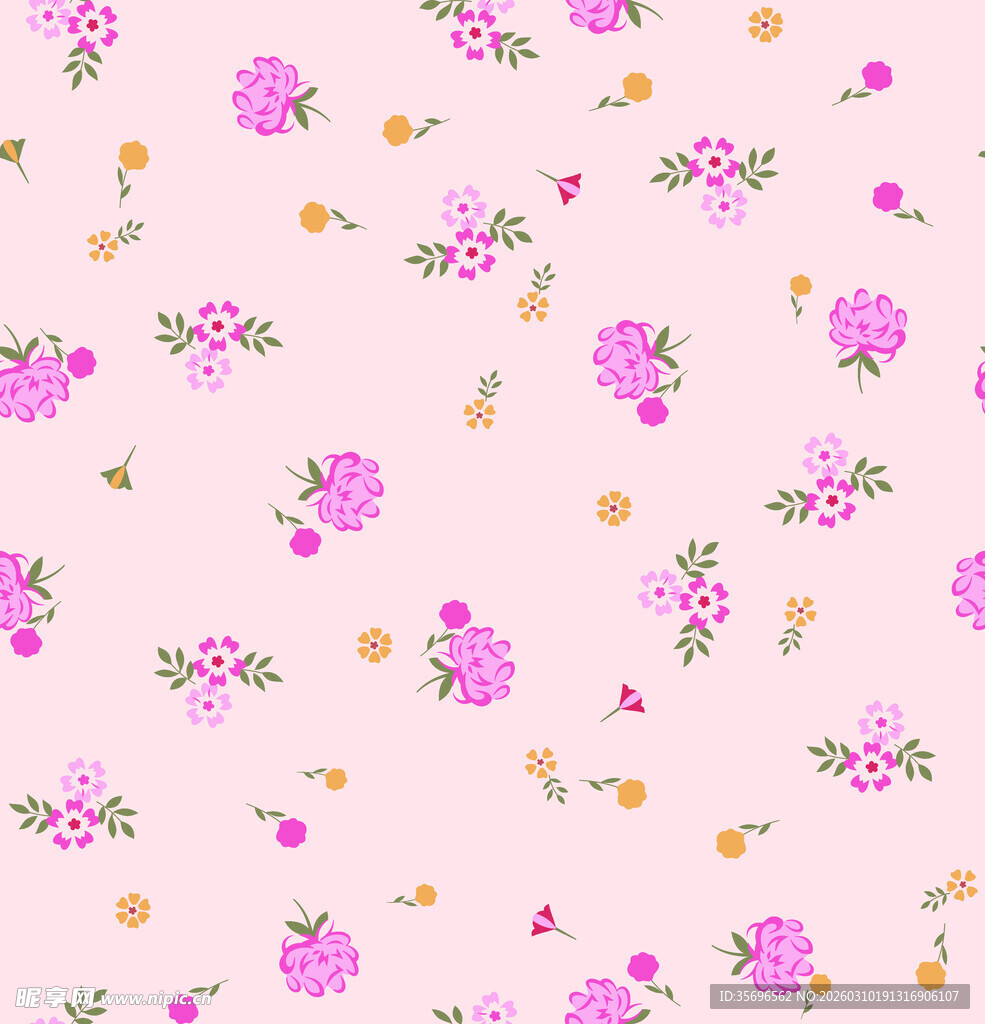Click the pink peony left of the ID label
985x1024 pixels.
(x=777, y=952)
